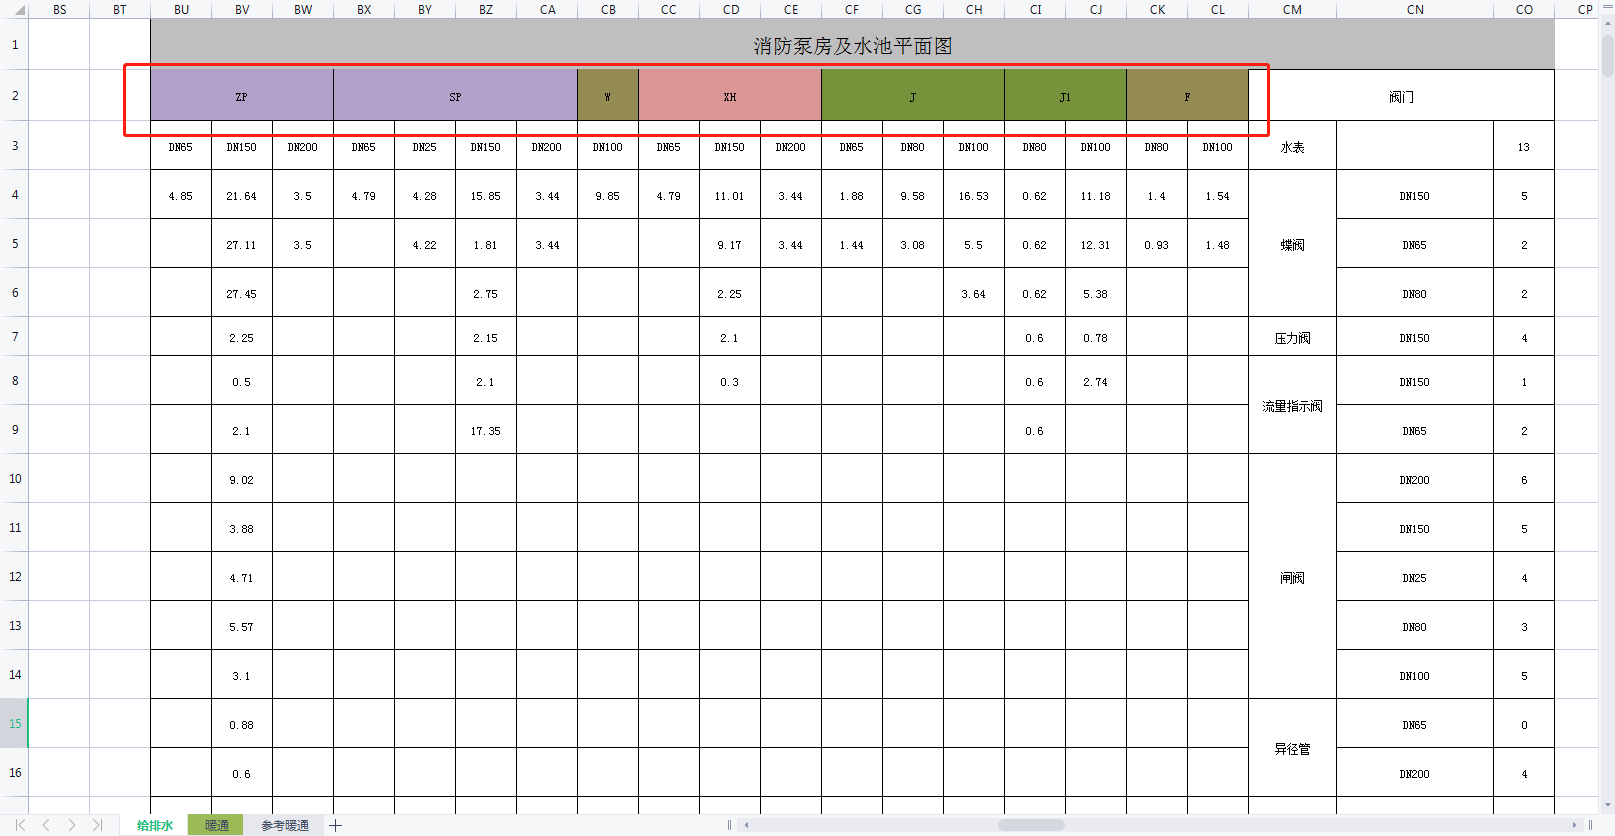The width and height of the screenshot is (1615, 836).
Task: Select the 蝶阀 label cell
Action: pyautogui.click(x=1292, y=244)
